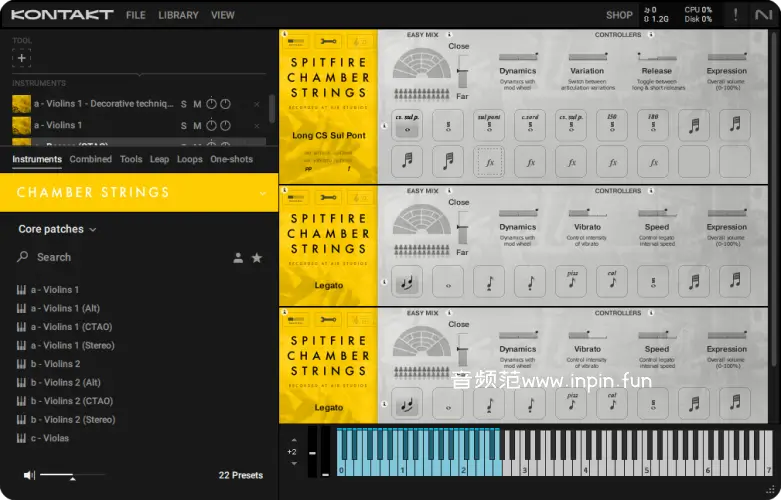This screenshot has height=500, width=781.
Task: Click the Vibrato slider in the middle Legato panel
Action: 588,213
